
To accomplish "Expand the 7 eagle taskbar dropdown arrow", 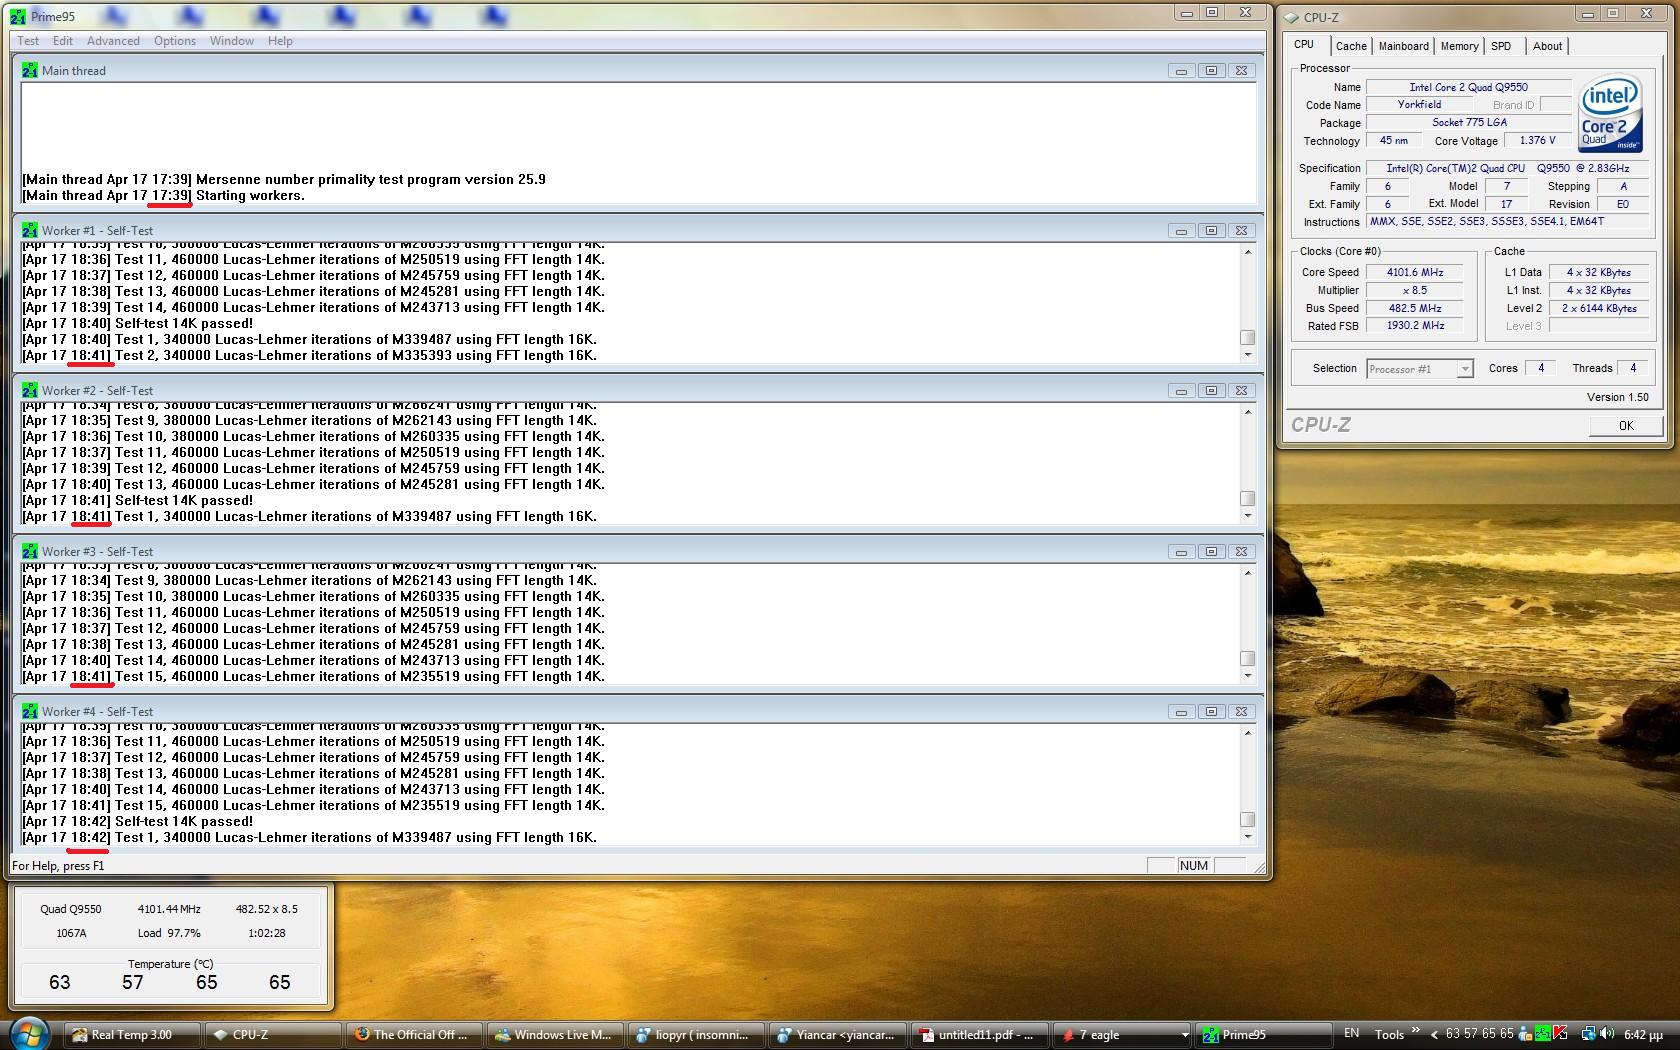I will pyautogui.click(x=1184, y=1035).
